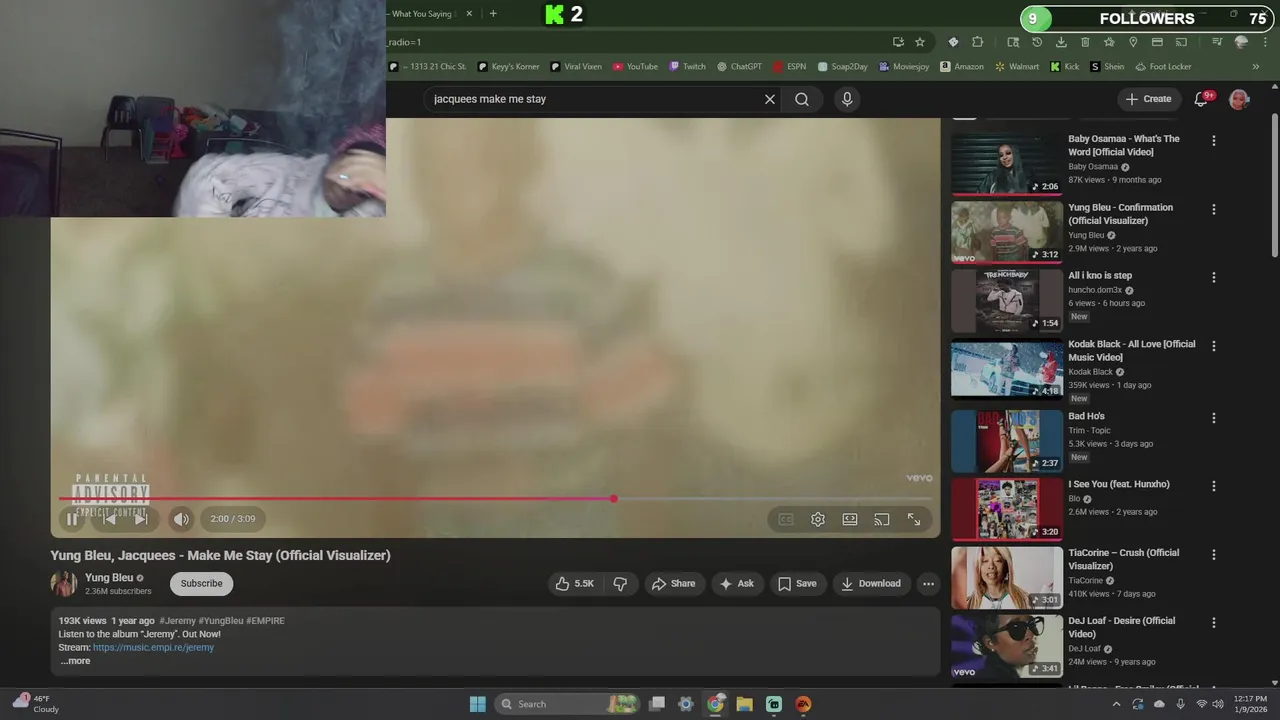Viewport: 1280px width, 720px height.
Task: Open the Chrome three-dot menu
Action: [x=1266, y=42]
